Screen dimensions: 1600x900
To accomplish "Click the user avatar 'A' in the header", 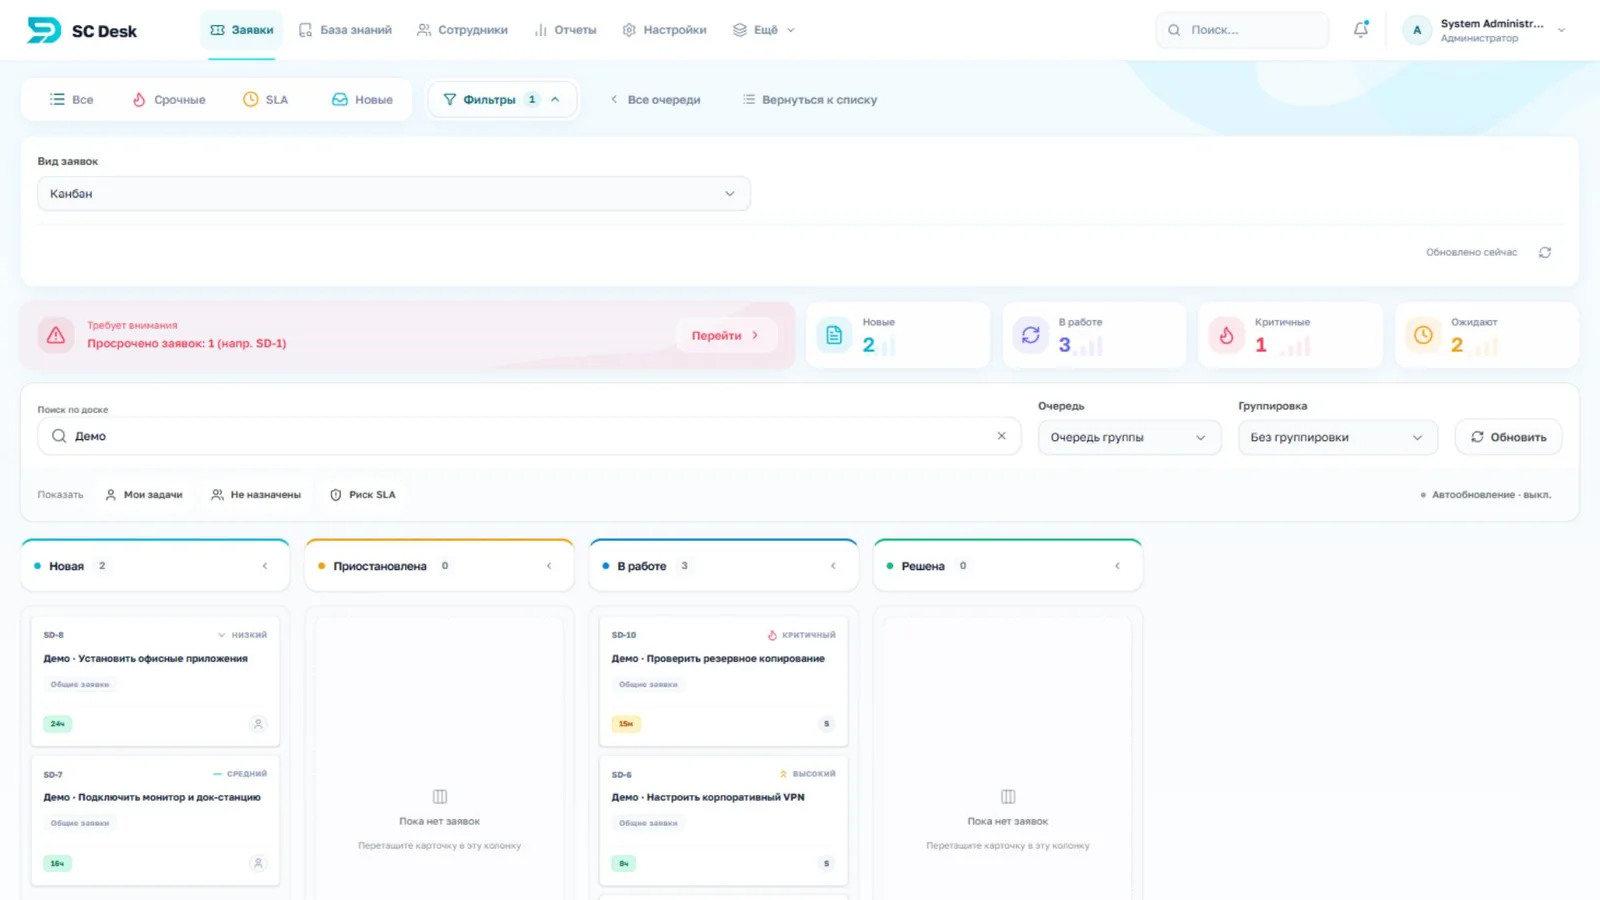I will pos(1417,30).
